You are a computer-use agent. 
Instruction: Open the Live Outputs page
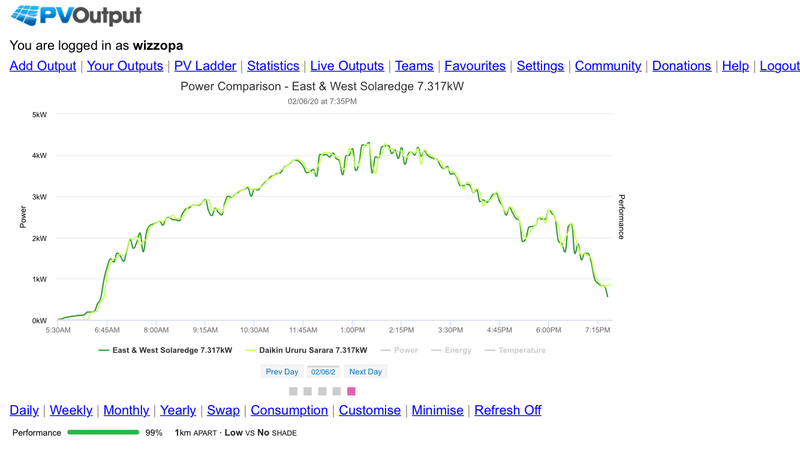[347, 66]
